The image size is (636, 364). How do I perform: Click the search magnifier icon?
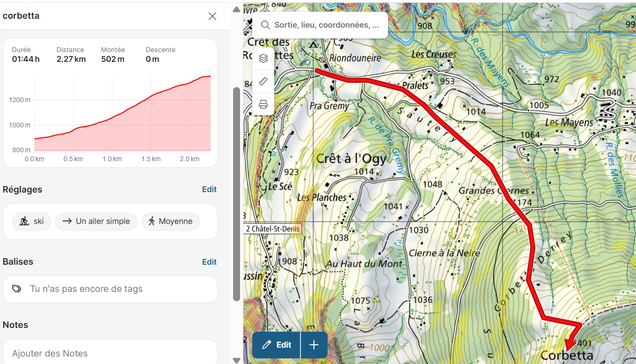click(265, 25)
